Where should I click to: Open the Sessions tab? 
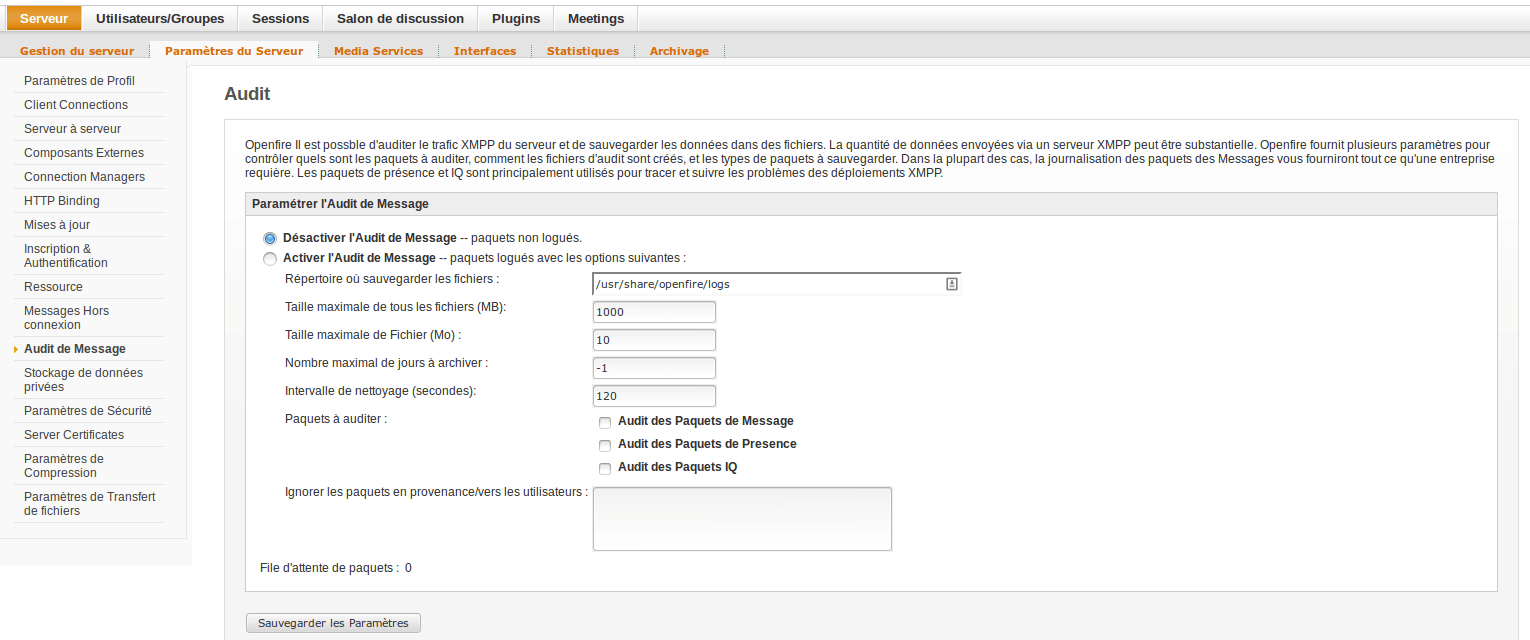click(x=280, y=18)
